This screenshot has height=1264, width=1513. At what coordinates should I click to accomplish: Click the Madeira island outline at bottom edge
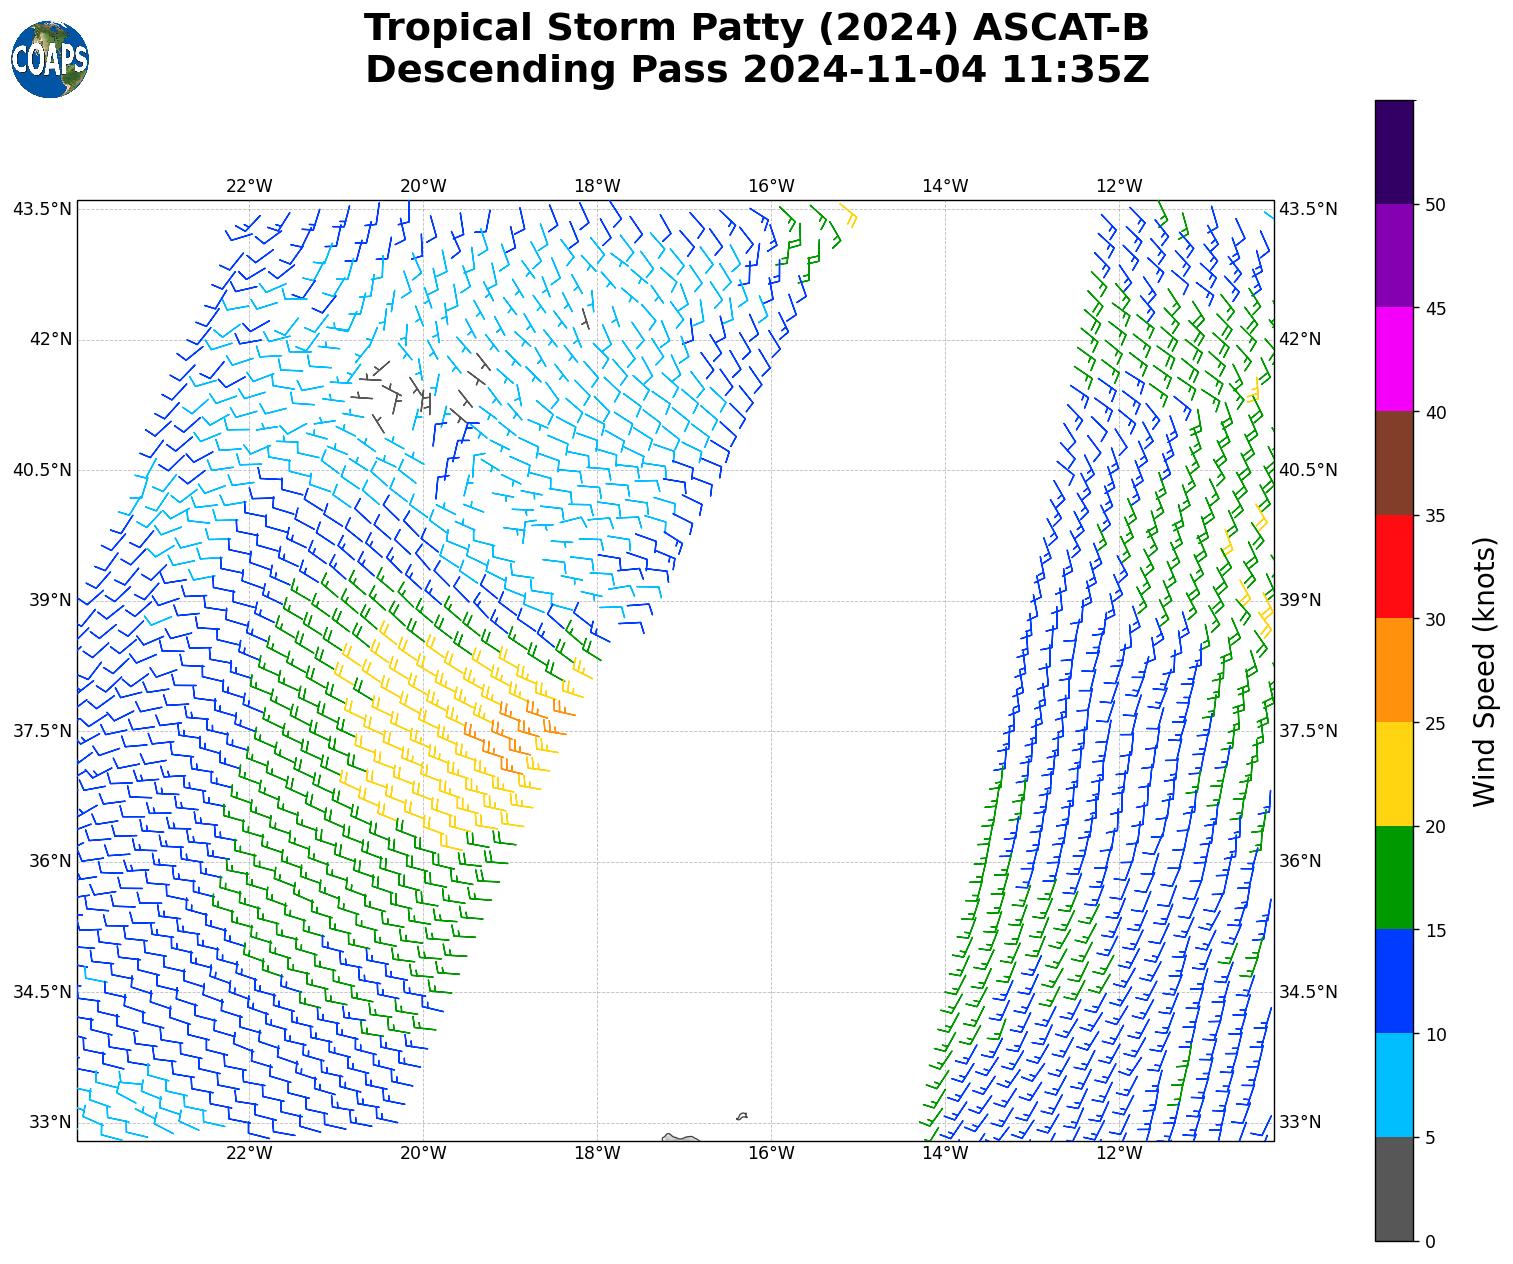[x=681, y=1137]
